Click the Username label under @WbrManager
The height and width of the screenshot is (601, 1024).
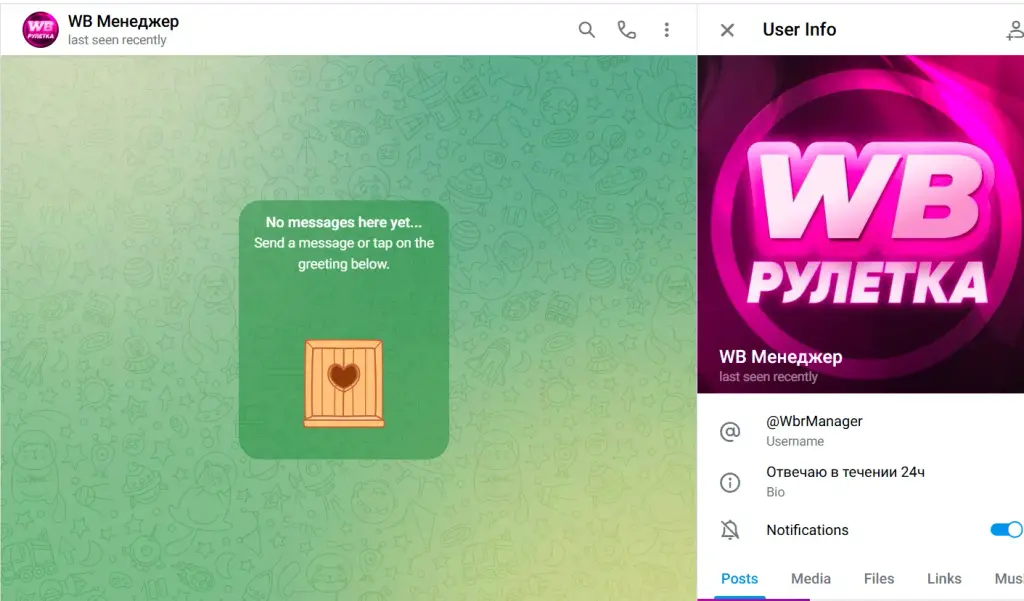(x=795, y=442)
